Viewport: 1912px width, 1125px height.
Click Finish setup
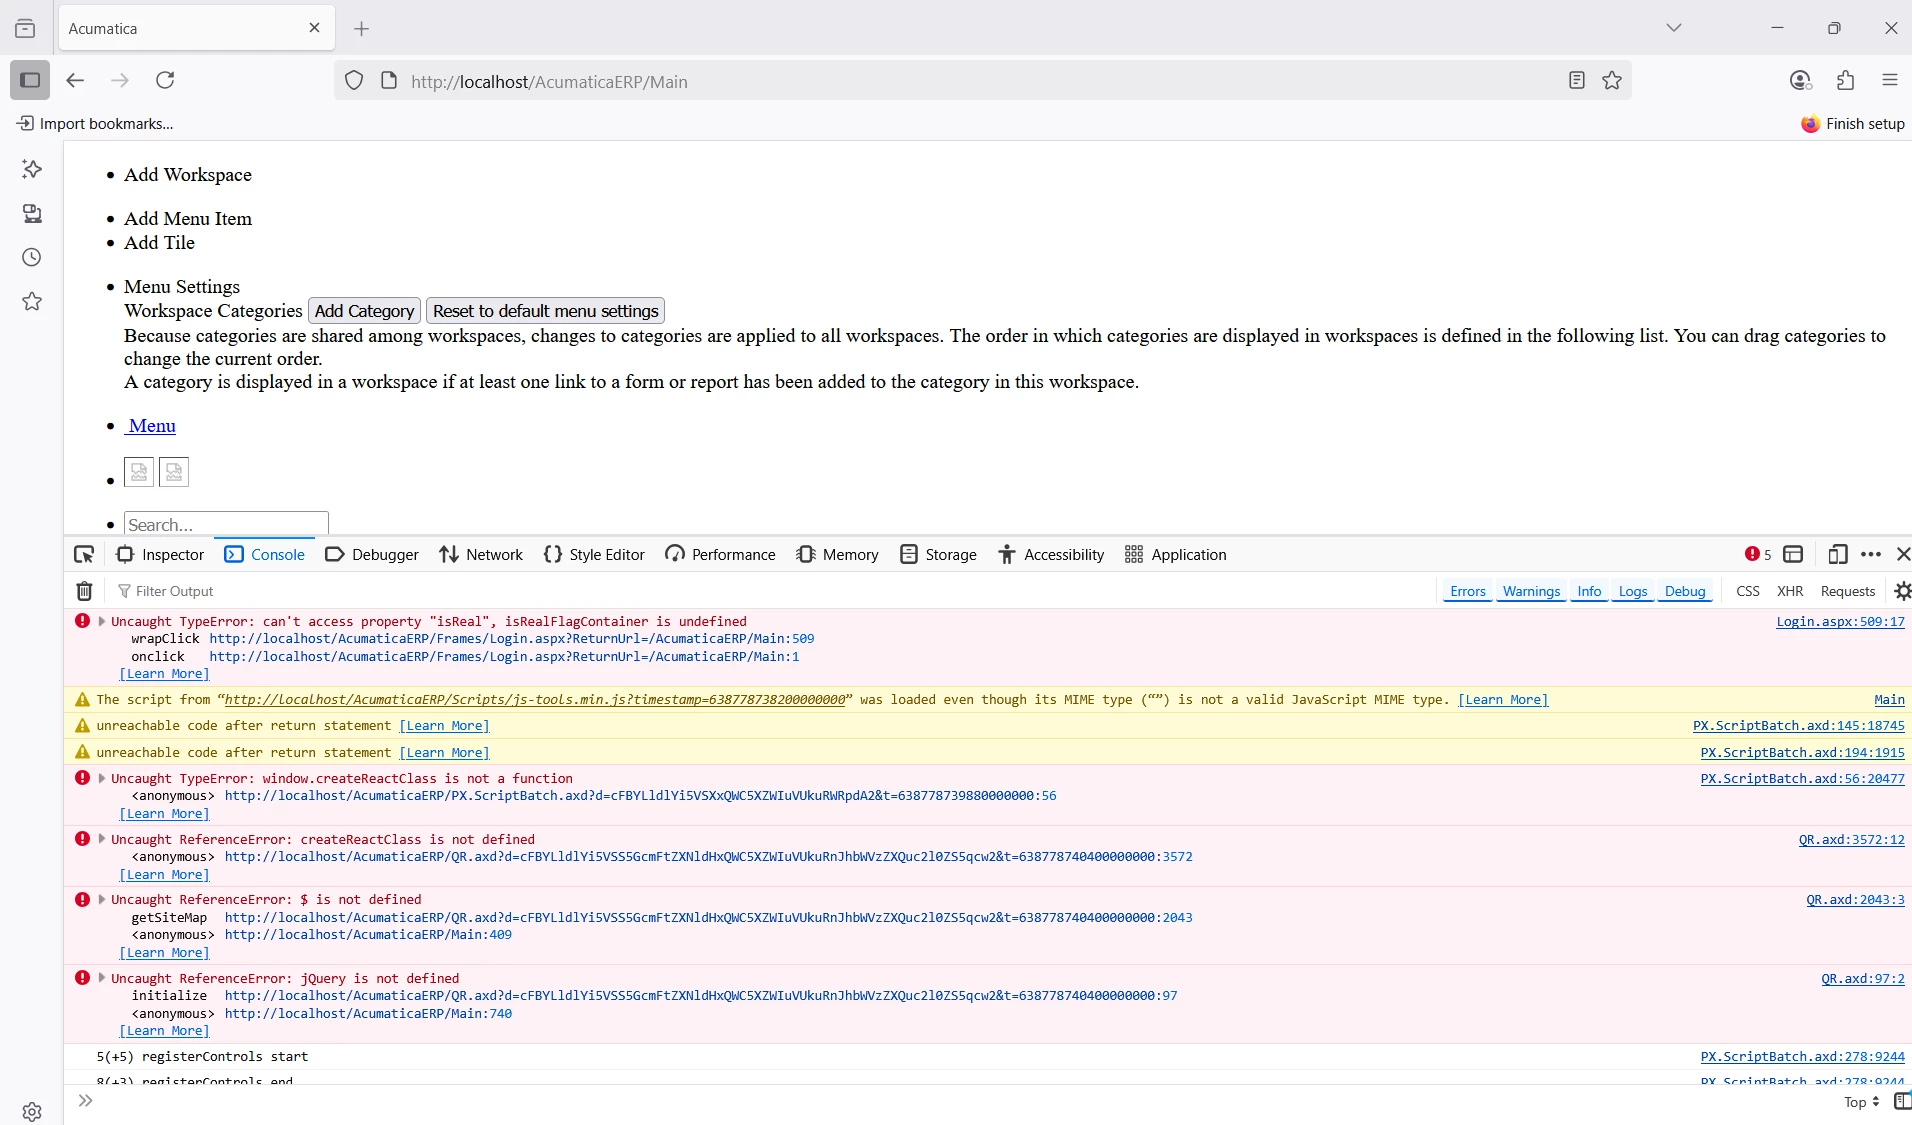click(1853, 124)
